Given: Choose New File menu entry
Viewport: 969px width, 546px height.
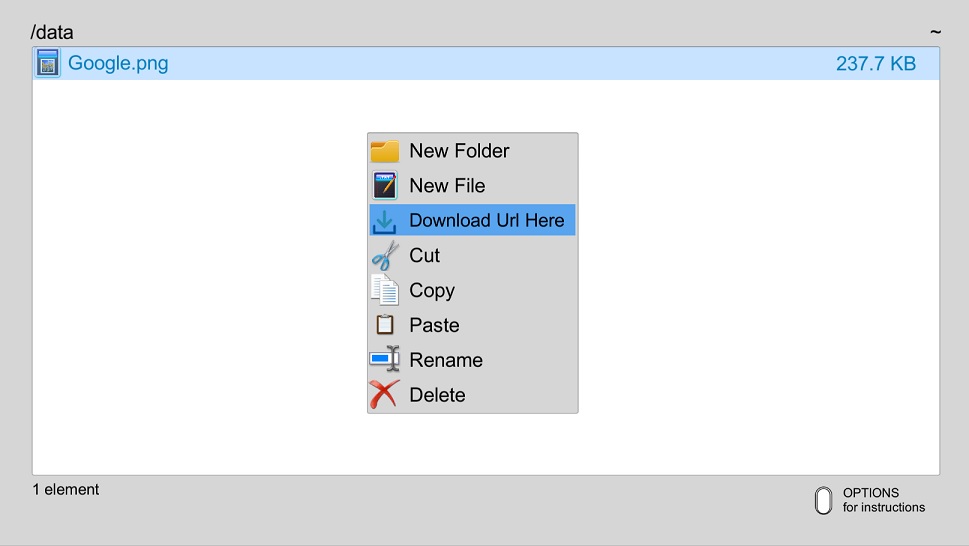Looking at the screenshot, I should [x=473, y=185].
